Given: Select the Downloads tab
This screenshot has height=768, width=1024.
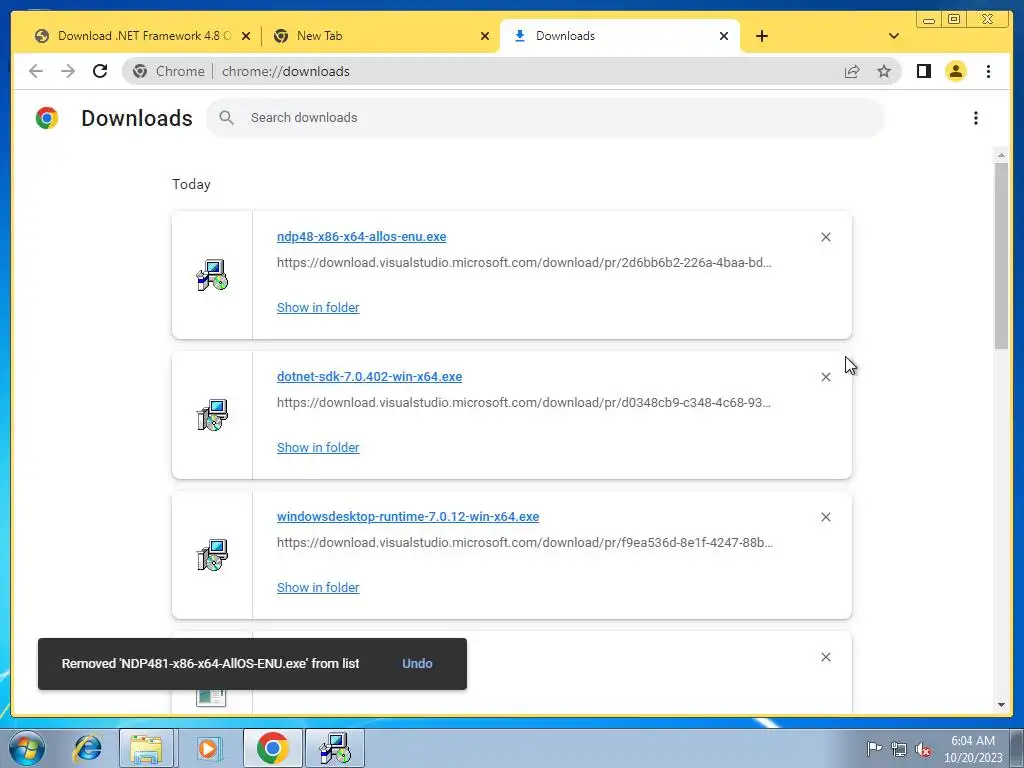Looking at the screenshot, I should [x=619, y=36].
